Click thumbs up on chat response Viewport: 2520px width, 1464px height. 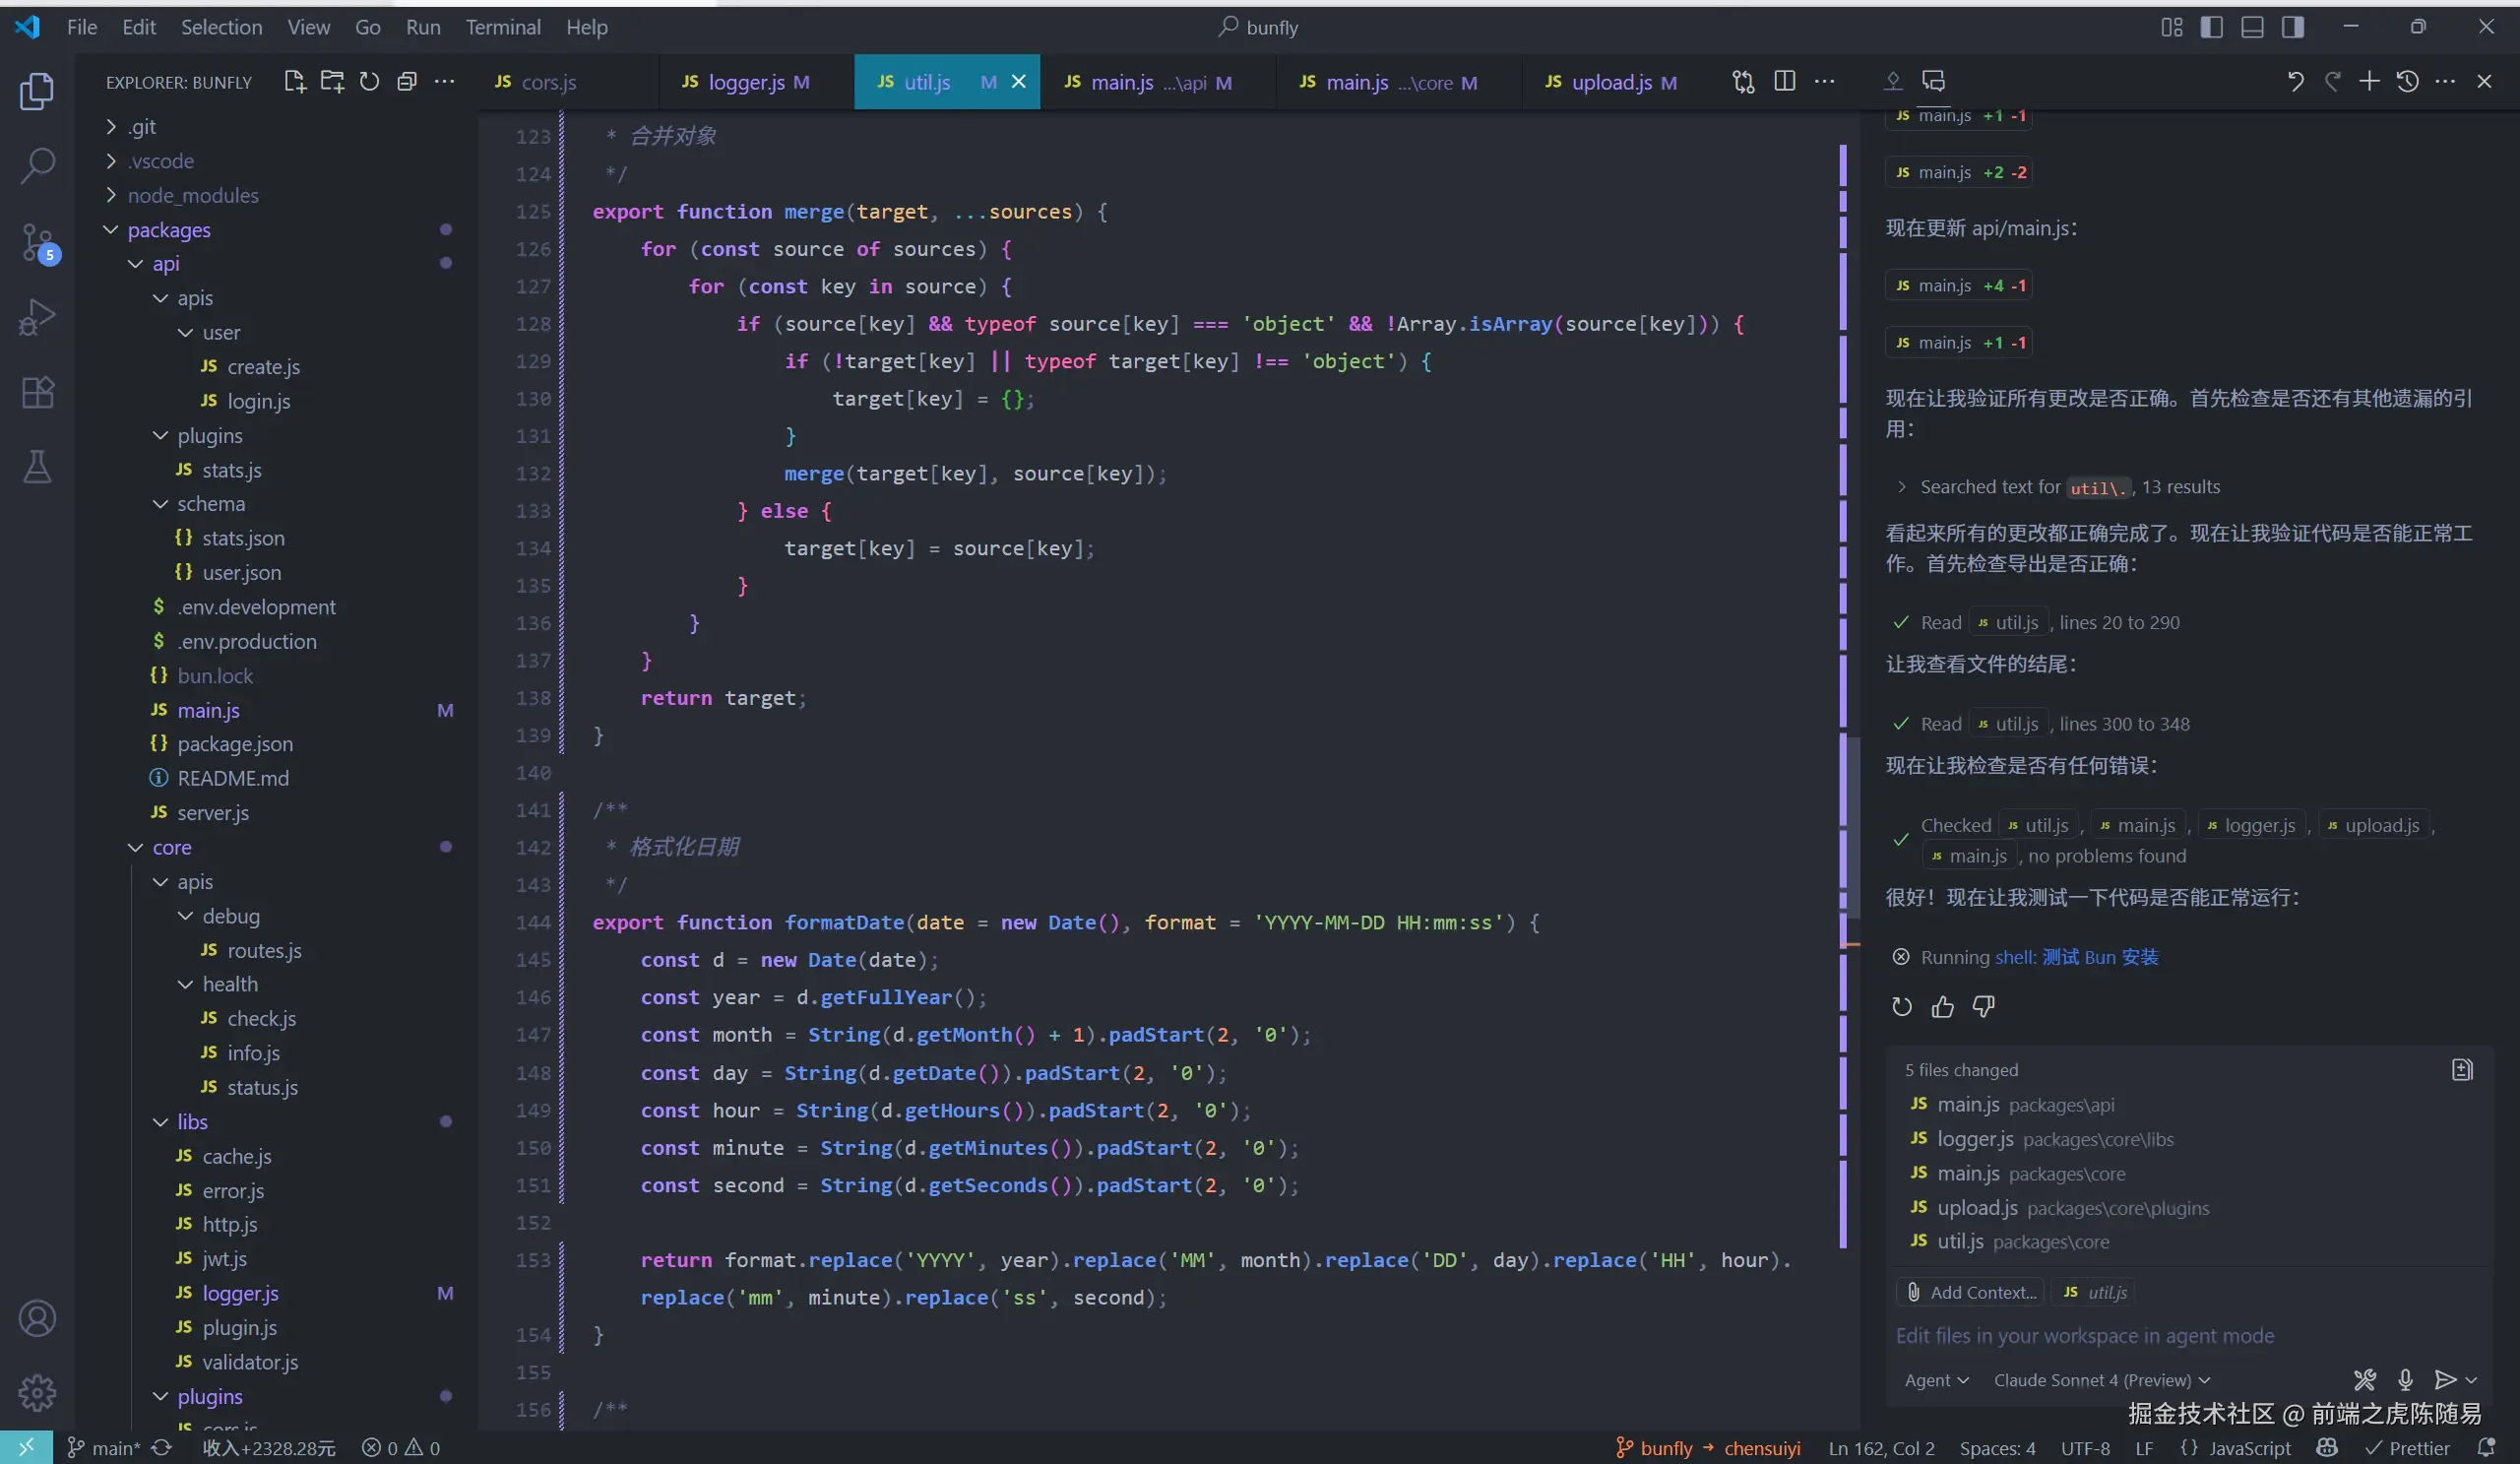pos(1942,1007)
